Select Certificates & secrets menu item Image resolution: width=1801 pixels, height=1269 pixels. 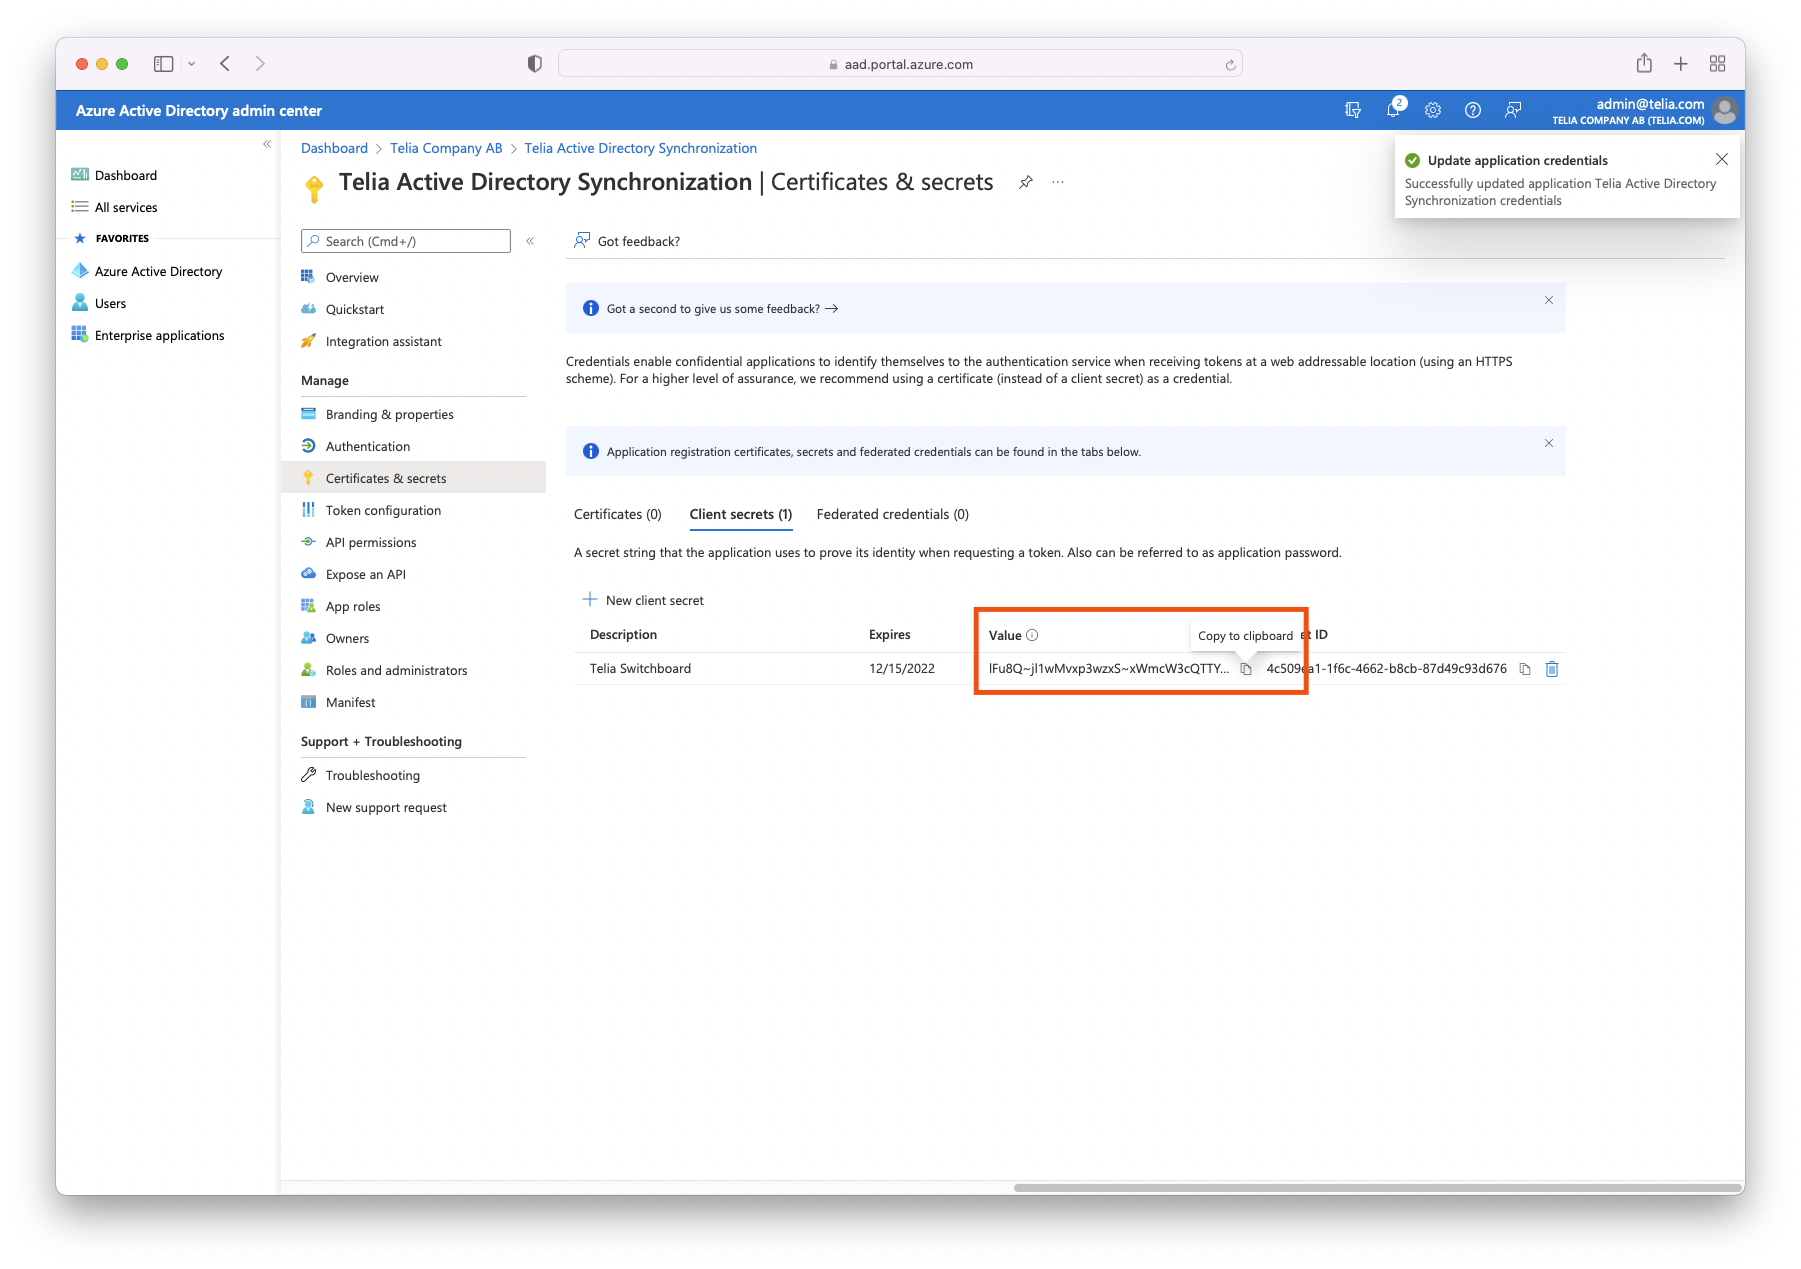click(414, 478)
